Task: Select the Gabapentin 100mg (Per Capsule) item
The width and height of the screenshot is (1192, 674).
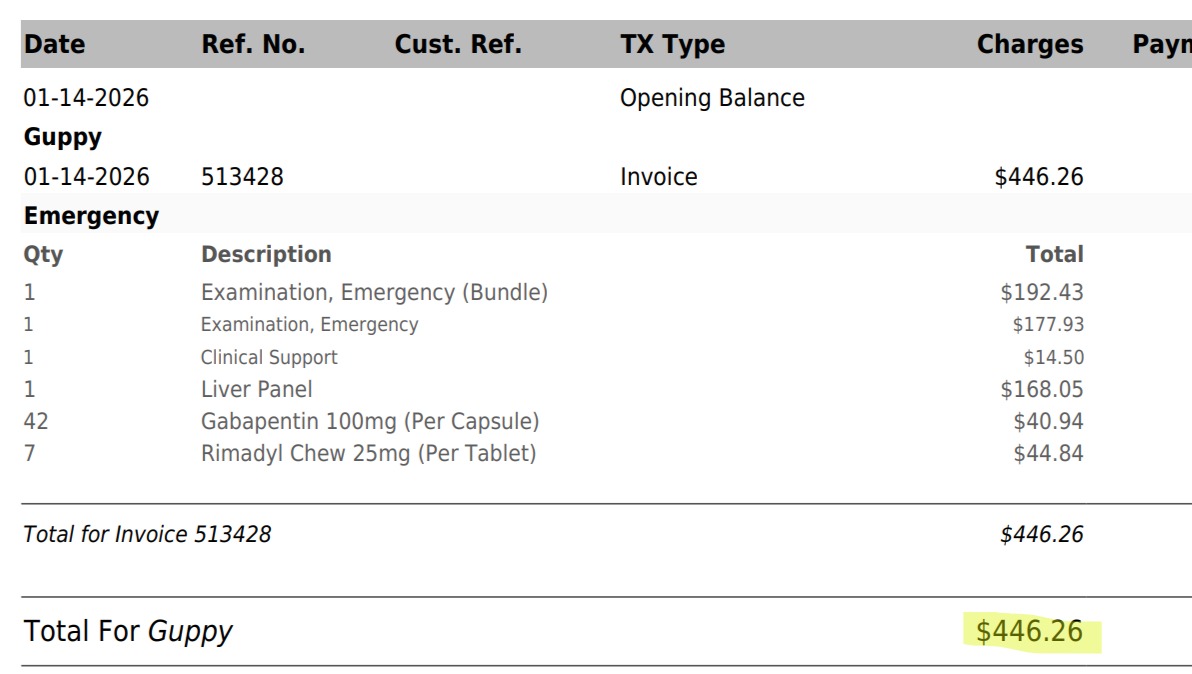Action: (x=370, y=421)
